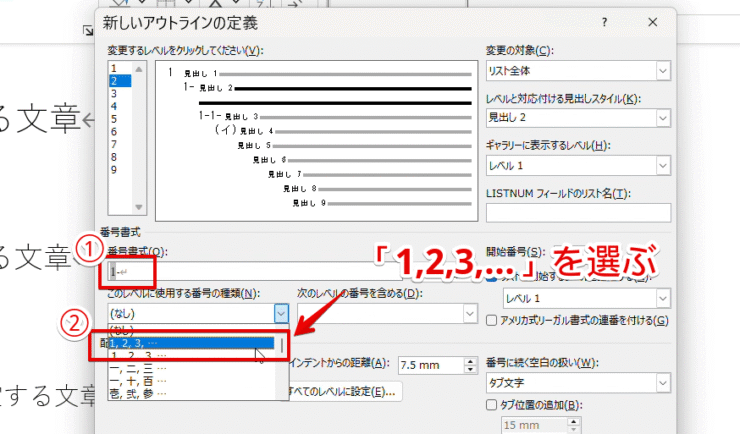Toggle the アメリカ式リーガル書式 checkbox
The width and height of the screenshot is (740, 434).
(491, 321)
